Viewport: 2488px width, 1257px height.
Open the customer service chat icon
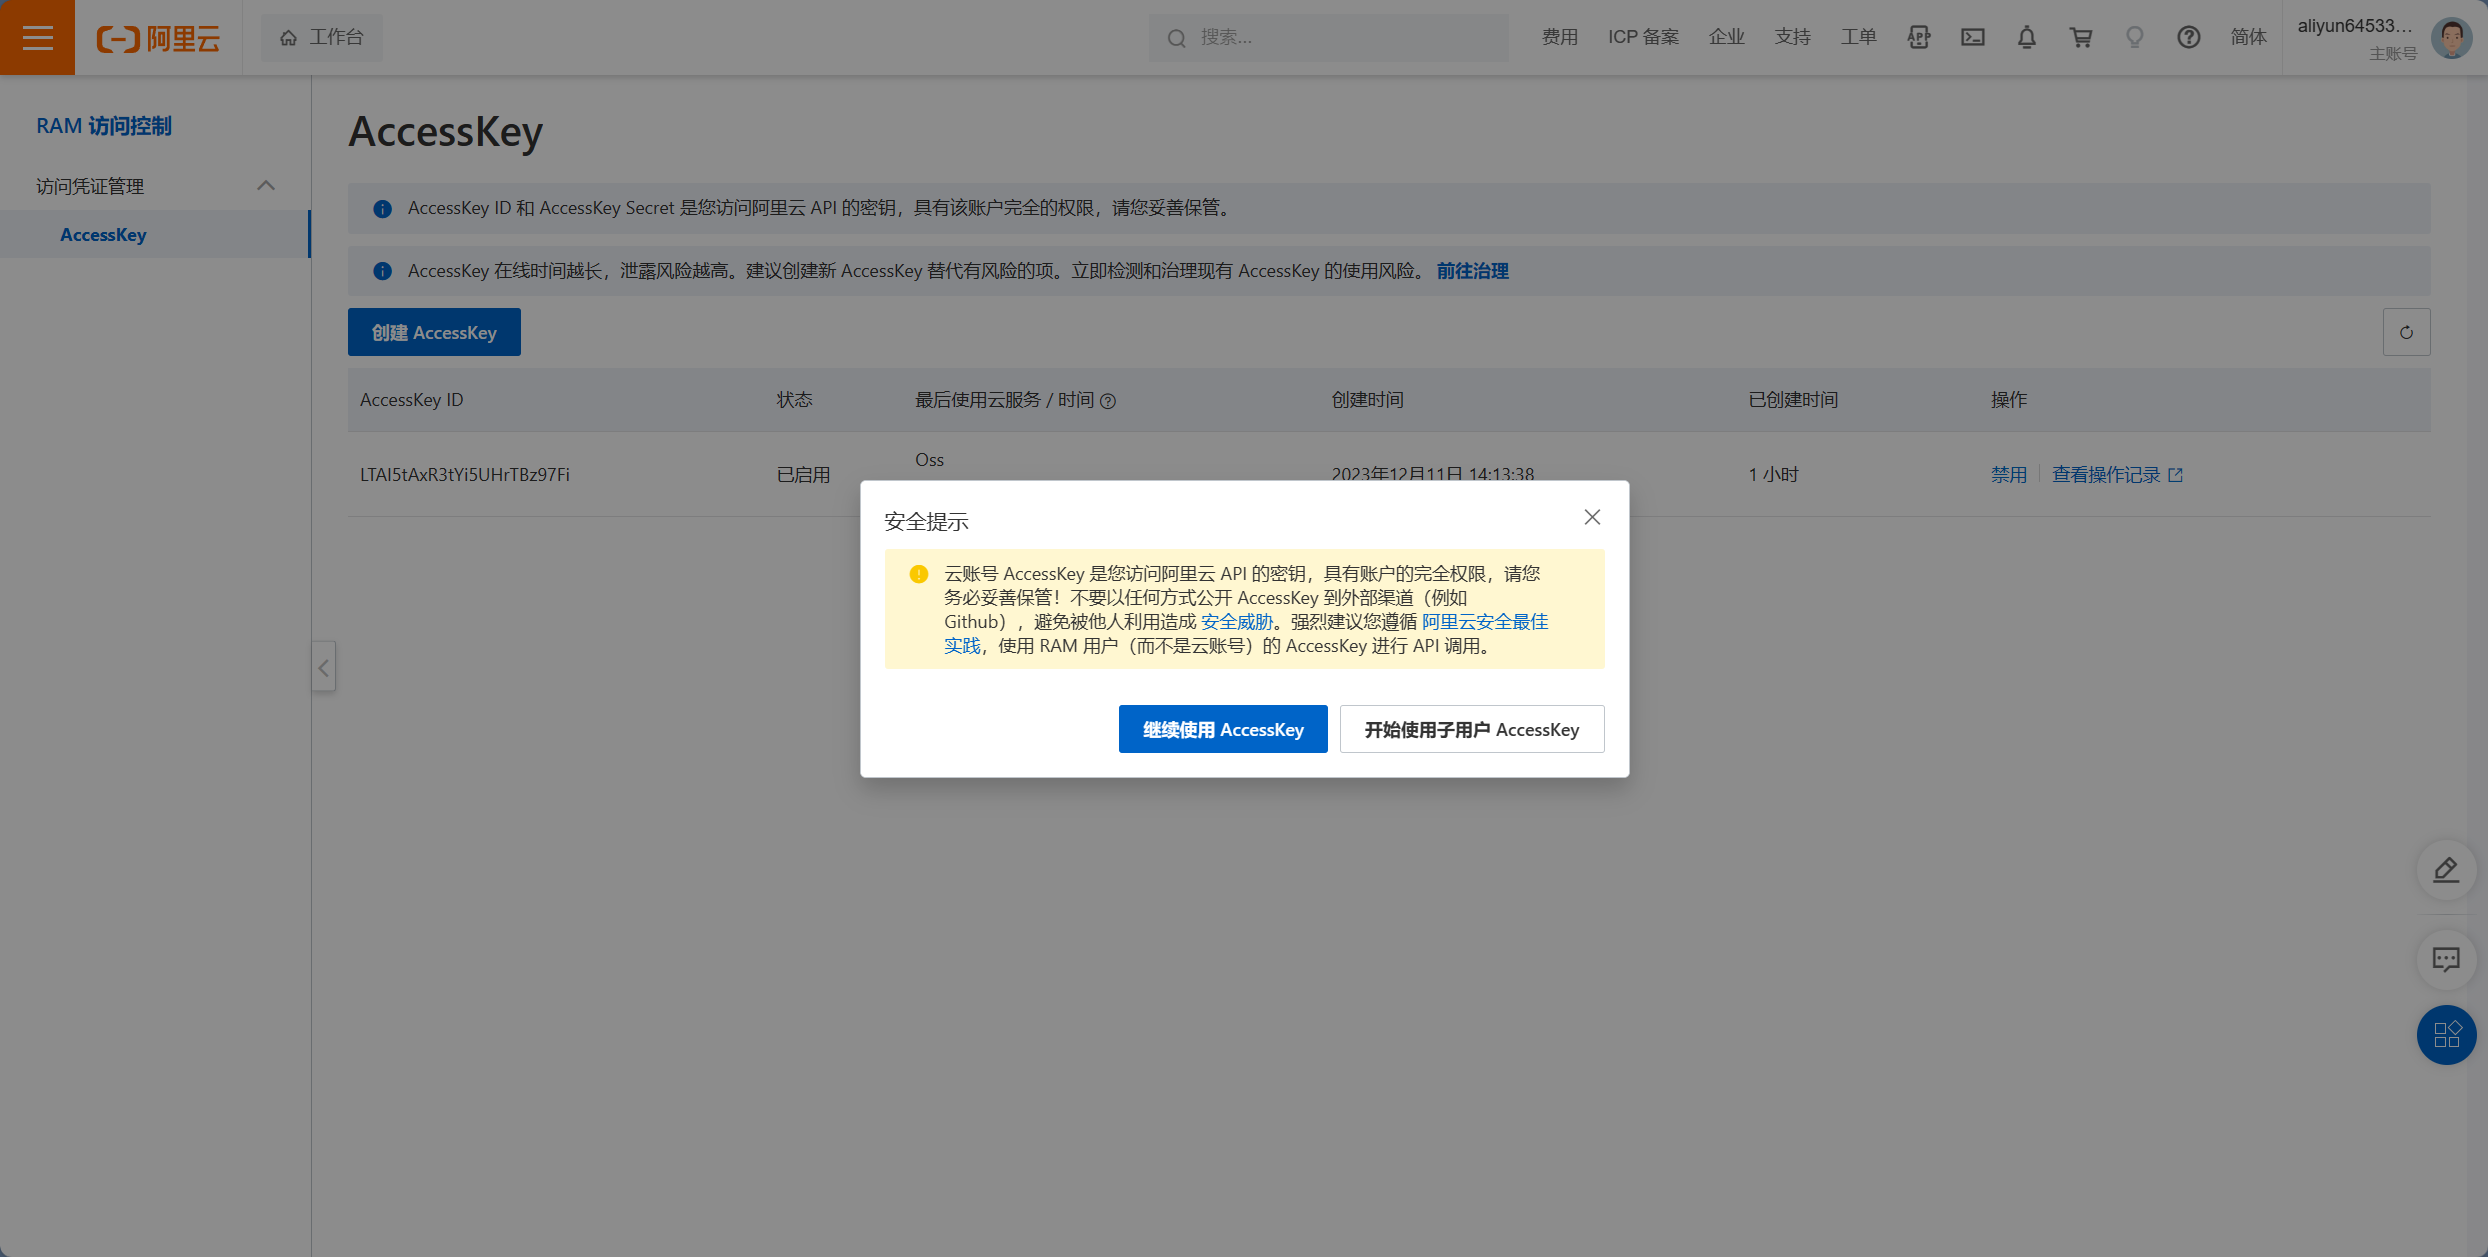[x=2446, y=959]
